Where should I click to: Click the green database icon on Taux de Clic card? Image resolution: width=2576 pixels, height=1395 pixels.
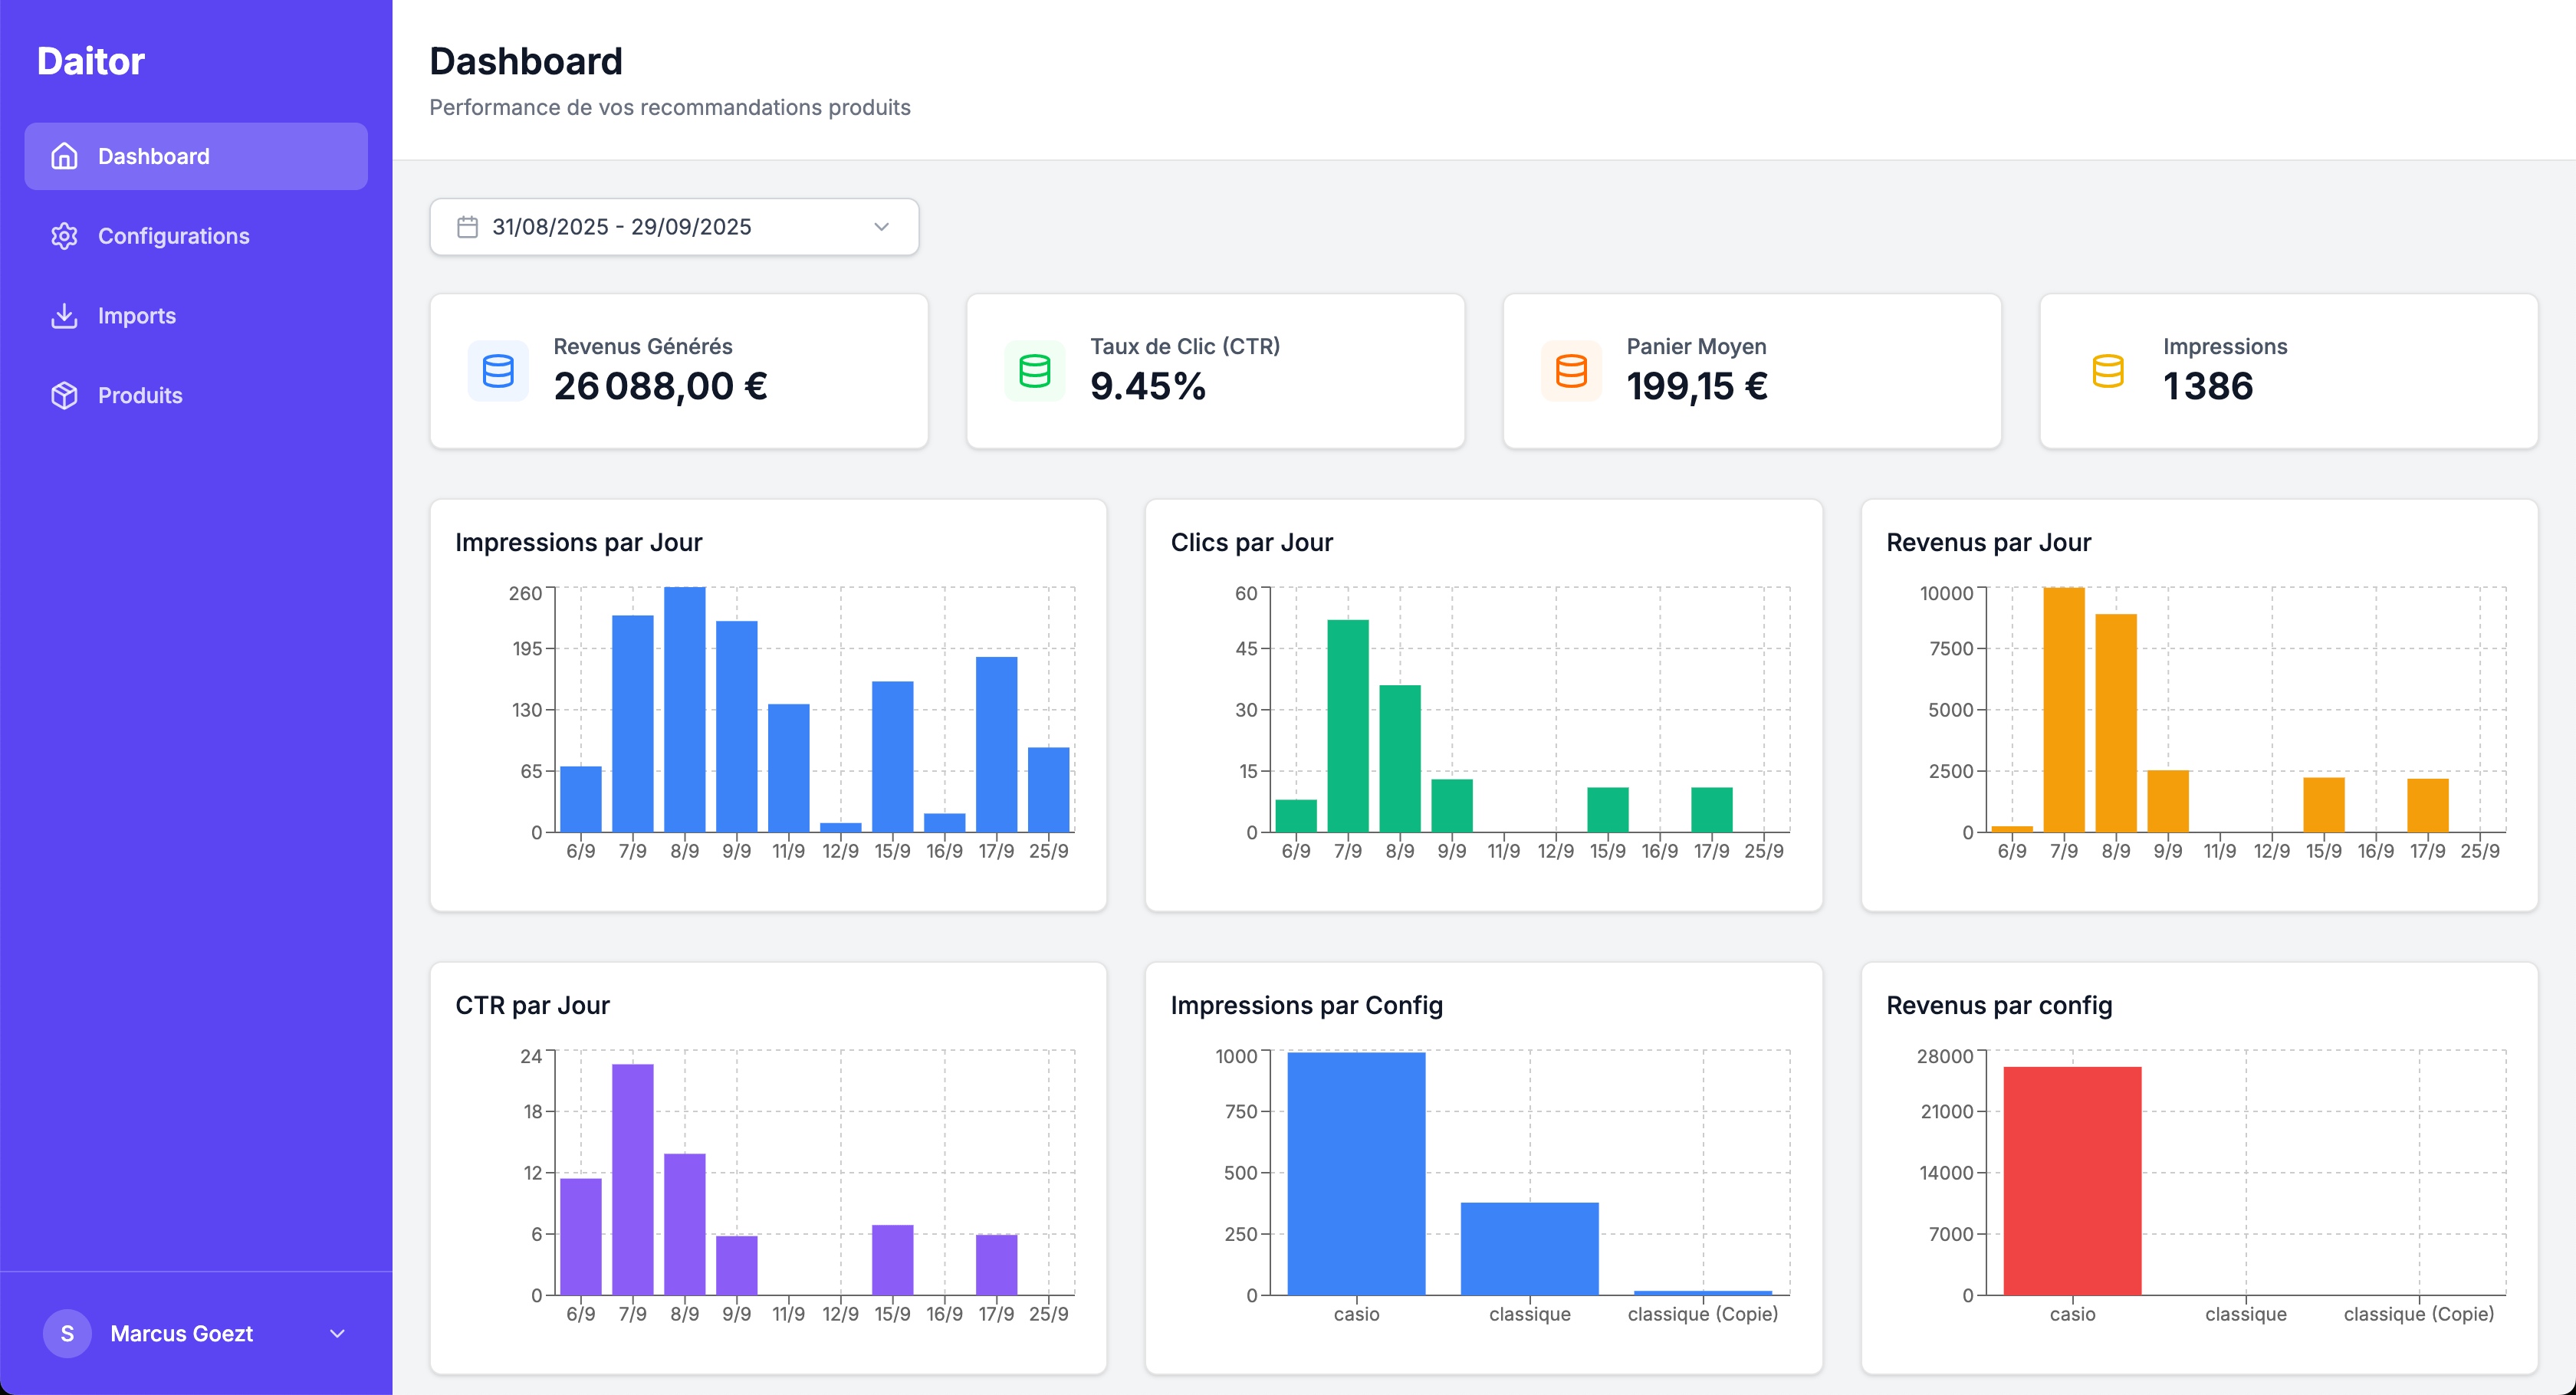[x=1034, y=371]
